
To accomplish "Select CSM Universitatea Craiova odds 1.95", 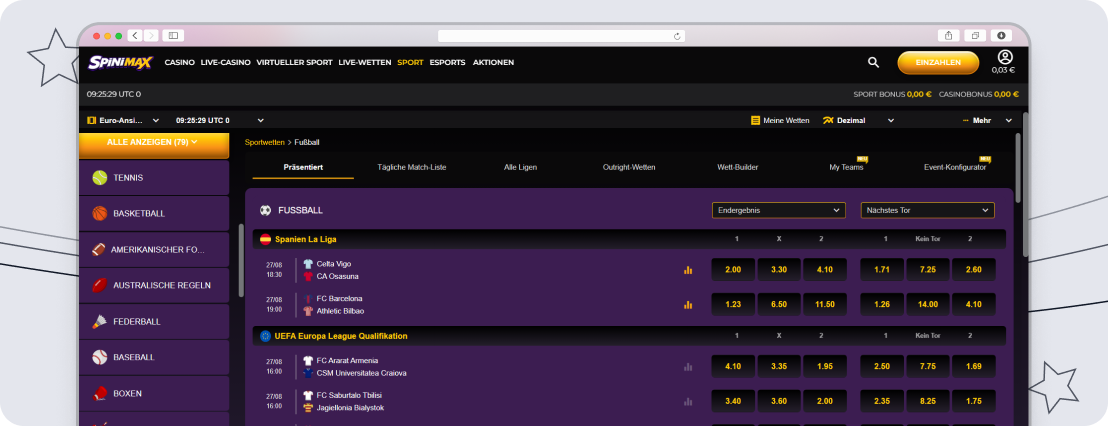I will pos(825,367).
